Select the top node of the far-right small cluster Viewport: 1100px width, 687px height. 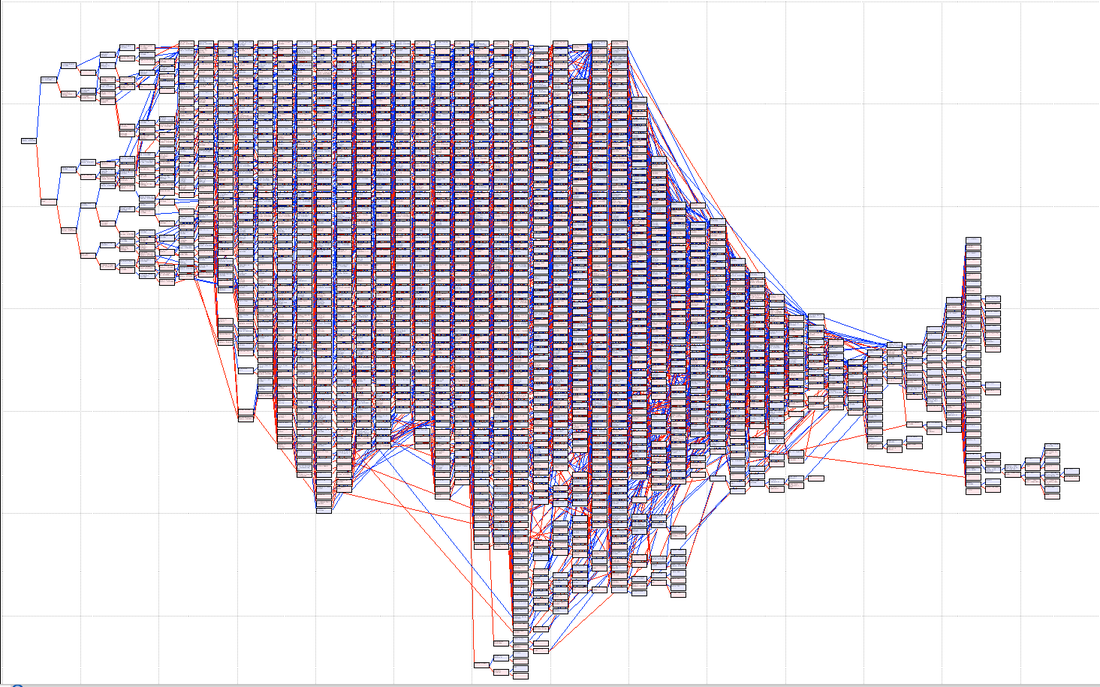(x=1052, y=446)
